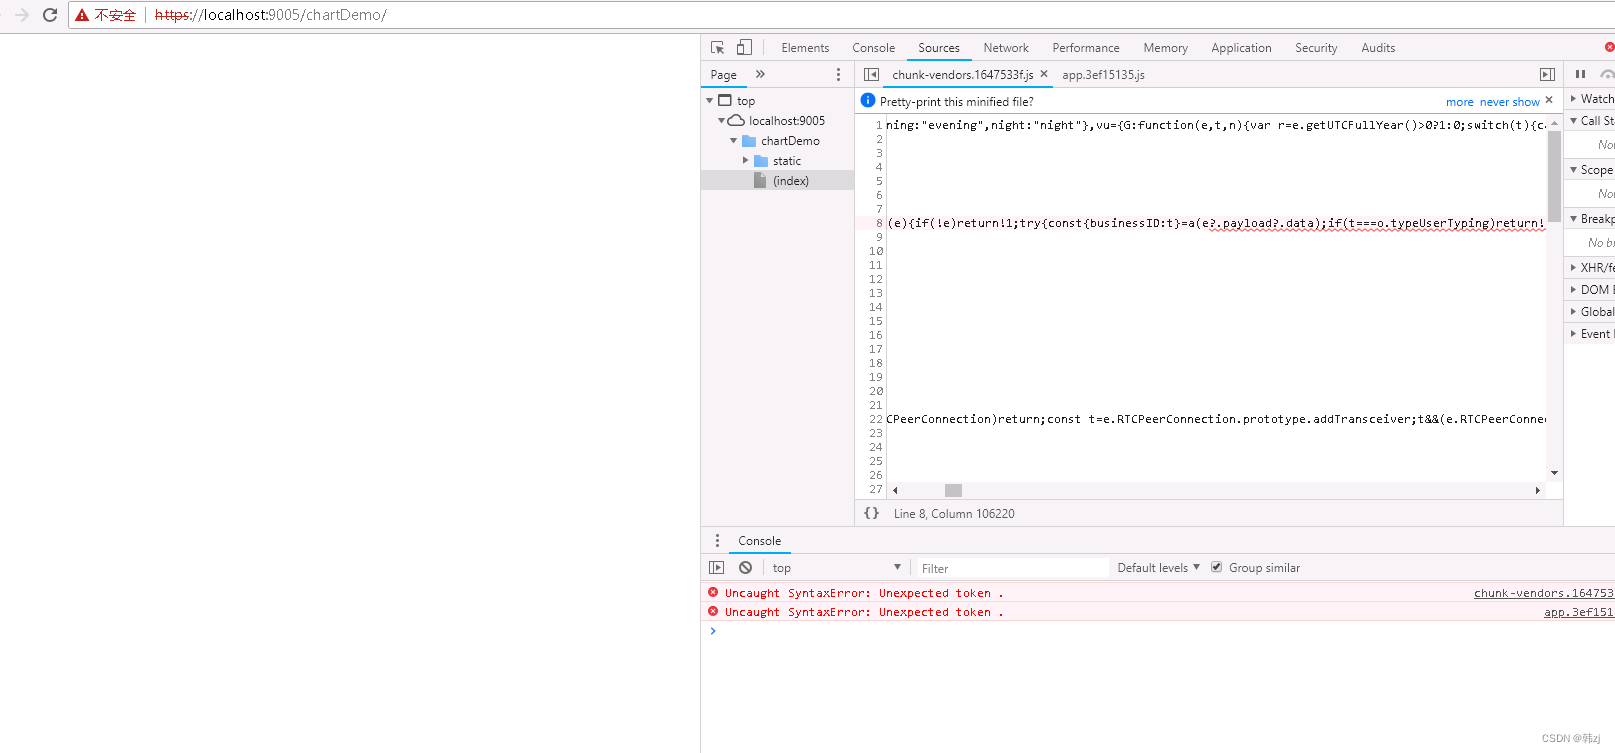Open the Network panel tab
Viewport: 1615px width, 753px height.
click(x=1005, y=48)
